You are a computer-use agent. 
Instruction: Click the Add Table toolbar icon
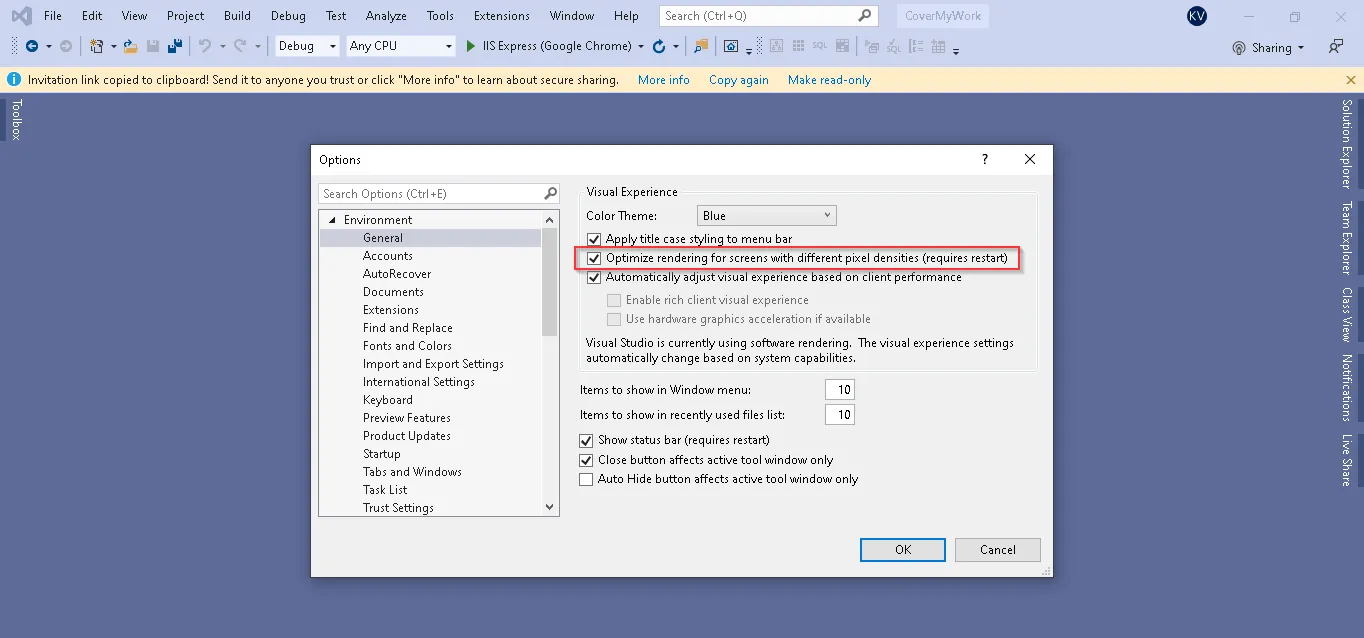[x=938, y=46]
